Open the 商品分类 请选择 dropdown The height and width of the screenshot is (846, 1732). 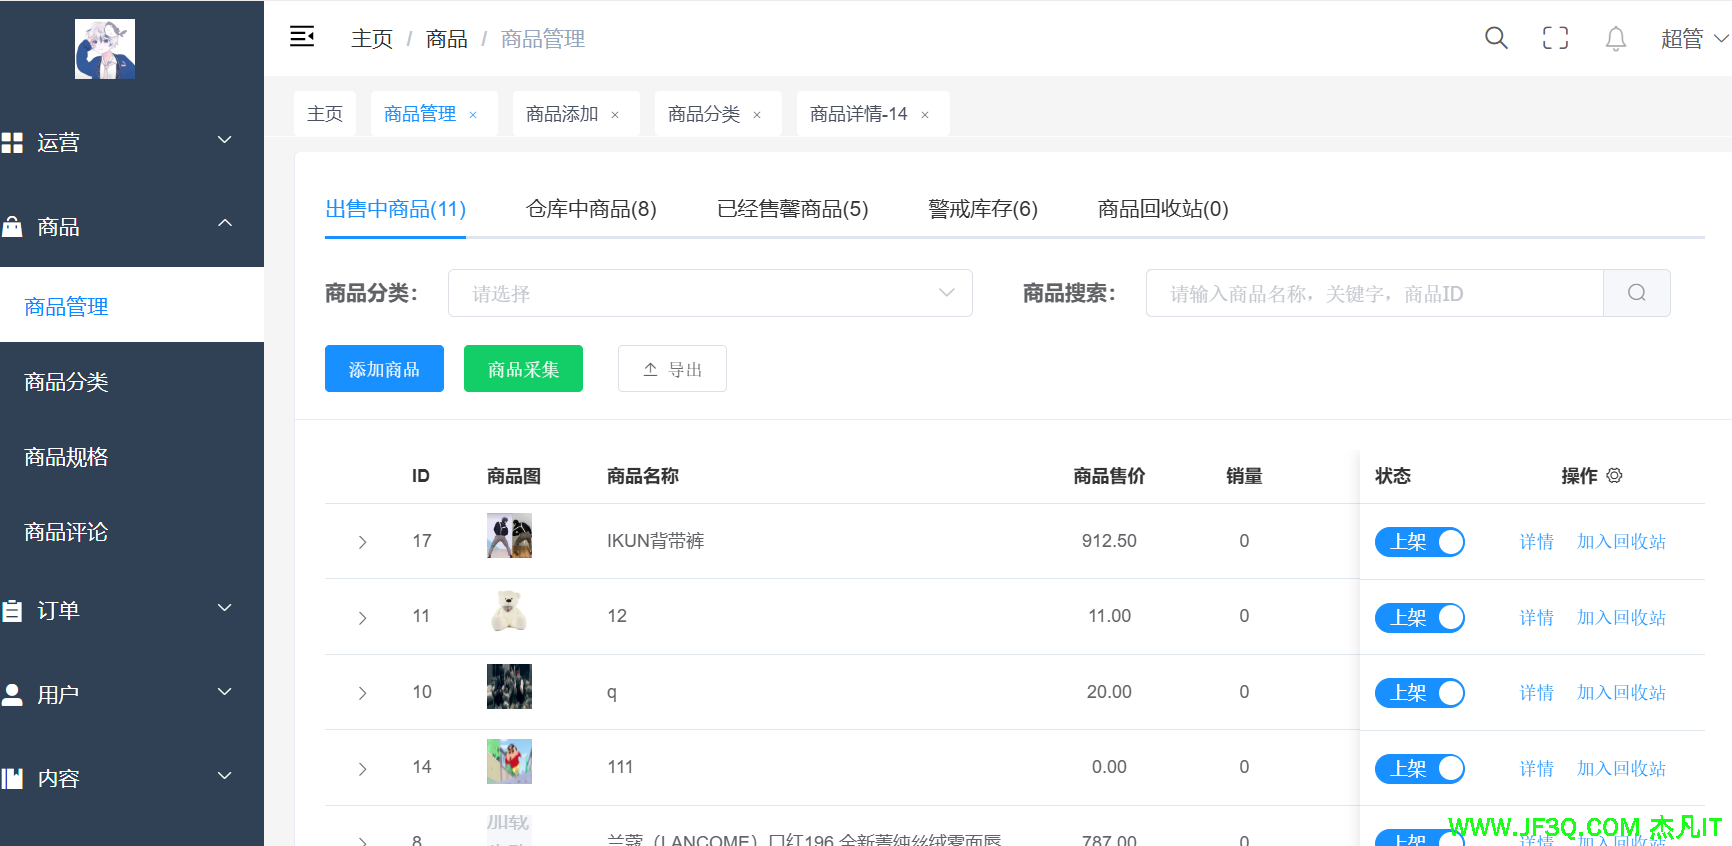click(x=710, y=293)
